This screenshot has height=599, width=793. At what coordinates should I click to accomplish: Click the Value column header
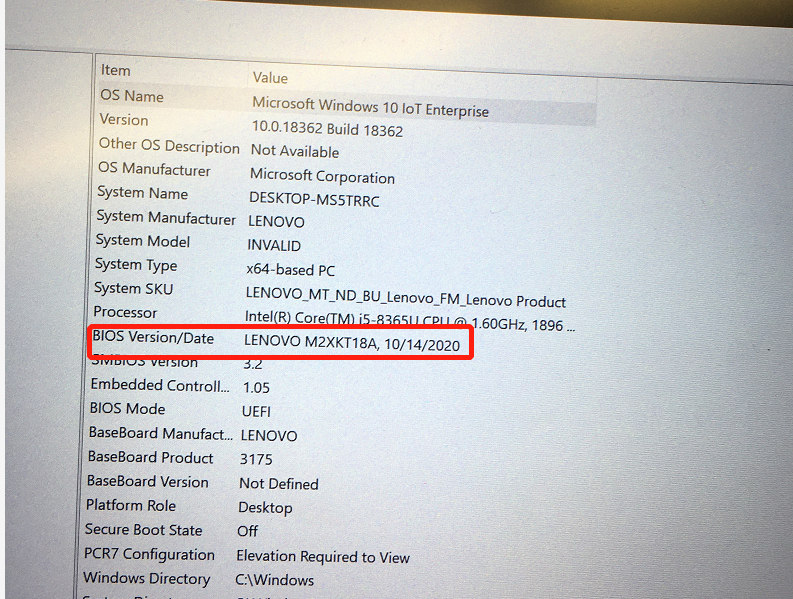click(270, 77)
